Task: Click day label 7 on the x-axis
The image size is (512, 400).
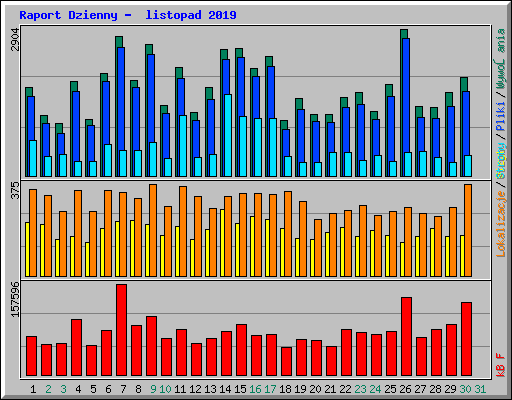Action: tap(123, 389)
